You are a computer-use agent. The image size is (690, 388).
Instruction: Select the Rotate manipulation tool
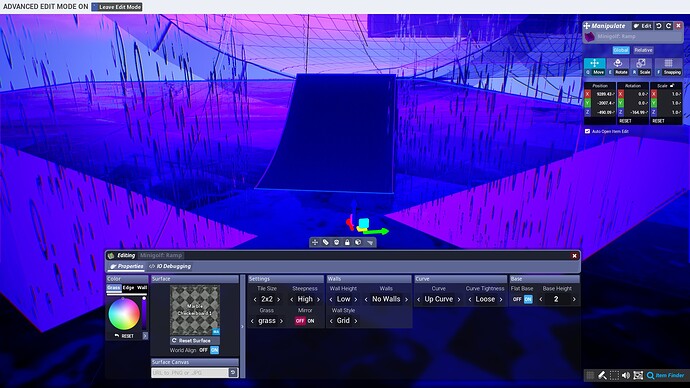(618, 66)
